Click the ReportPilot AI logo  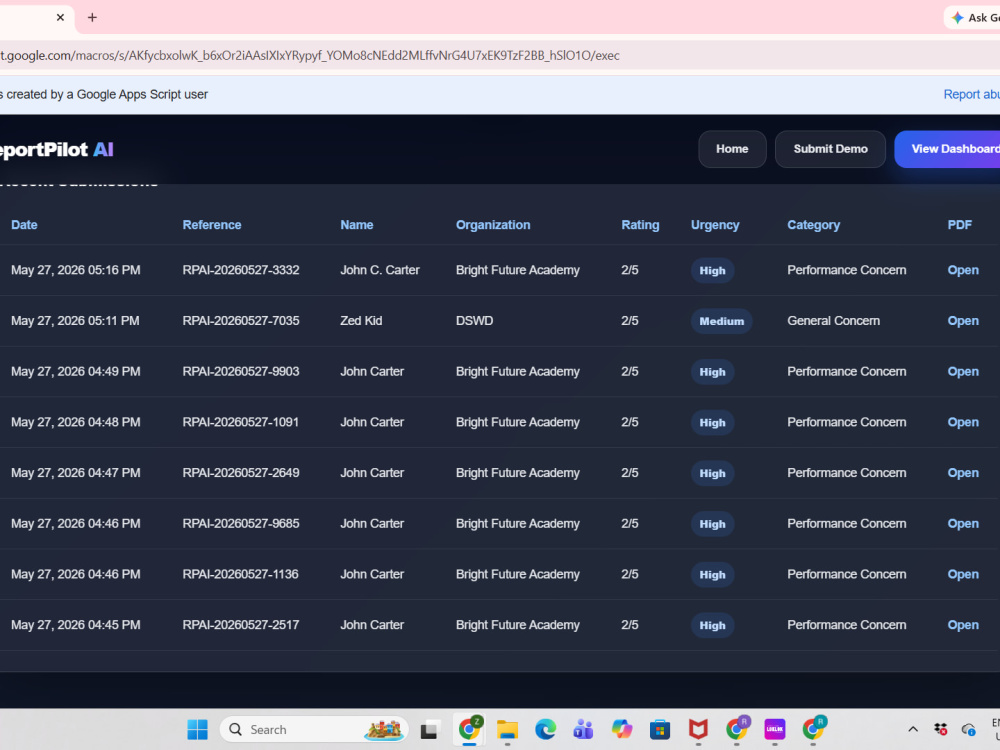(x=56, y=149)
